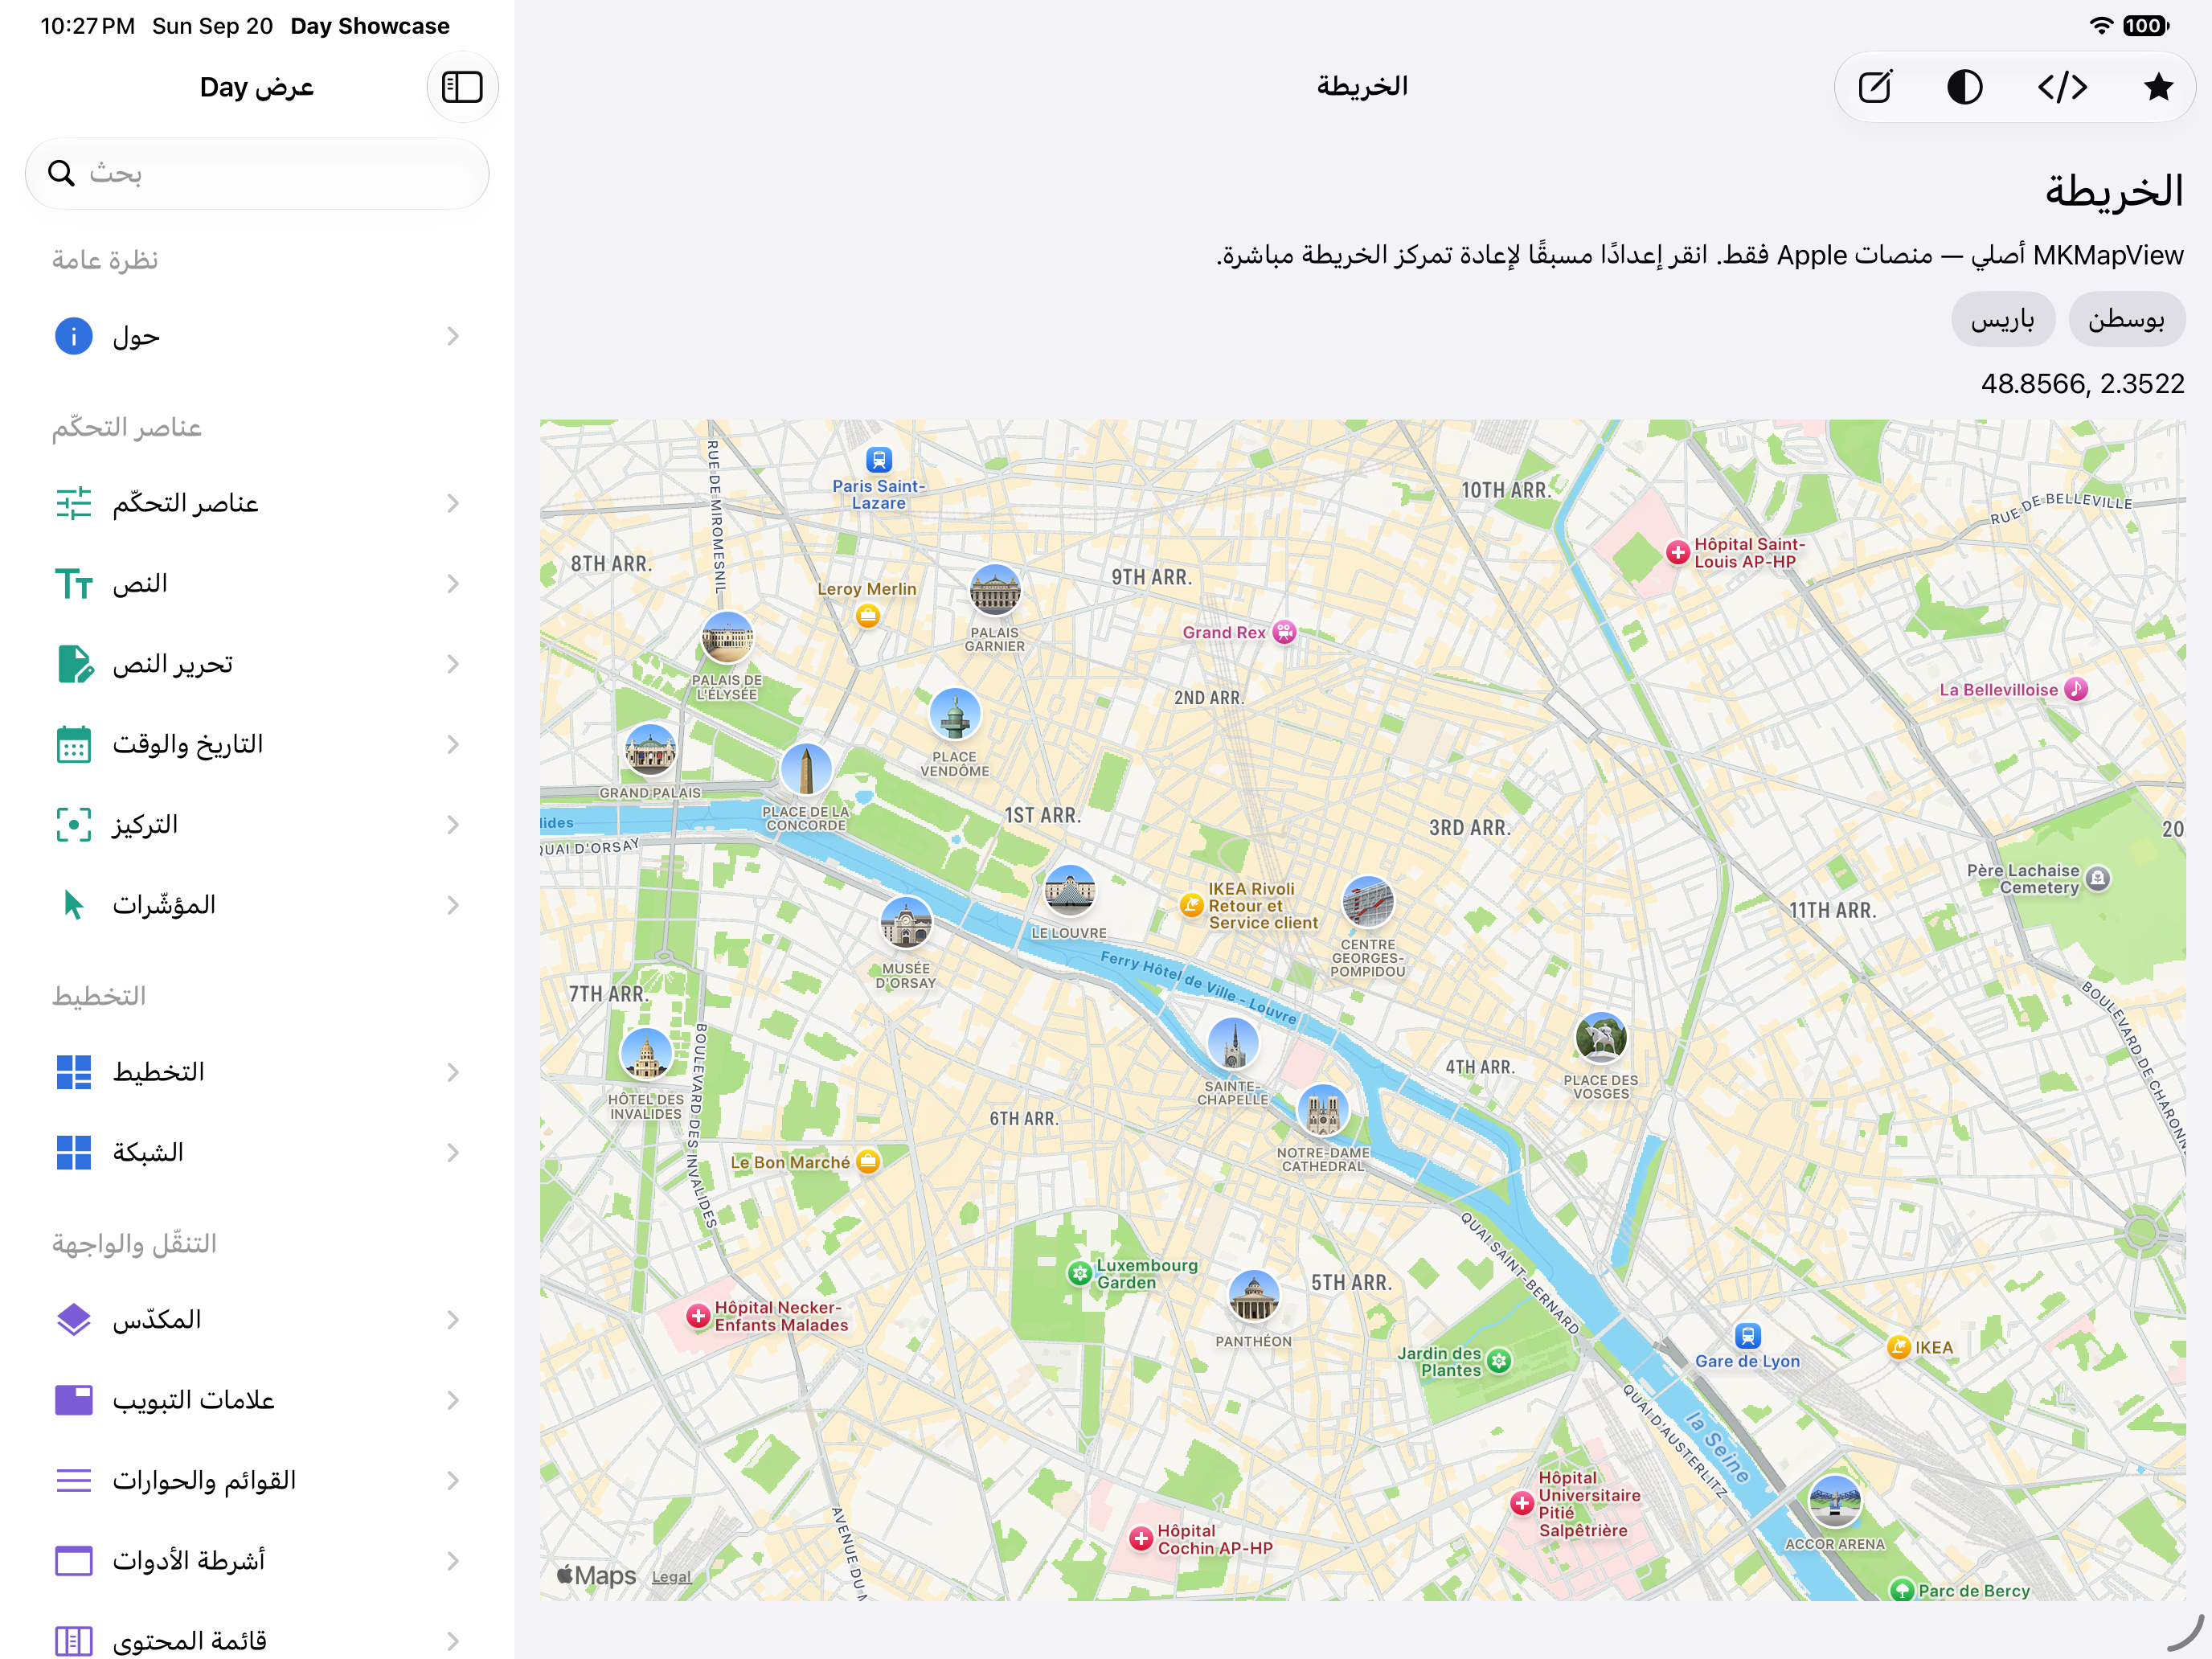Open the Legal link on the map
The image size is (2212, 1659).
pyautogui.click(x=671, y=1577)
